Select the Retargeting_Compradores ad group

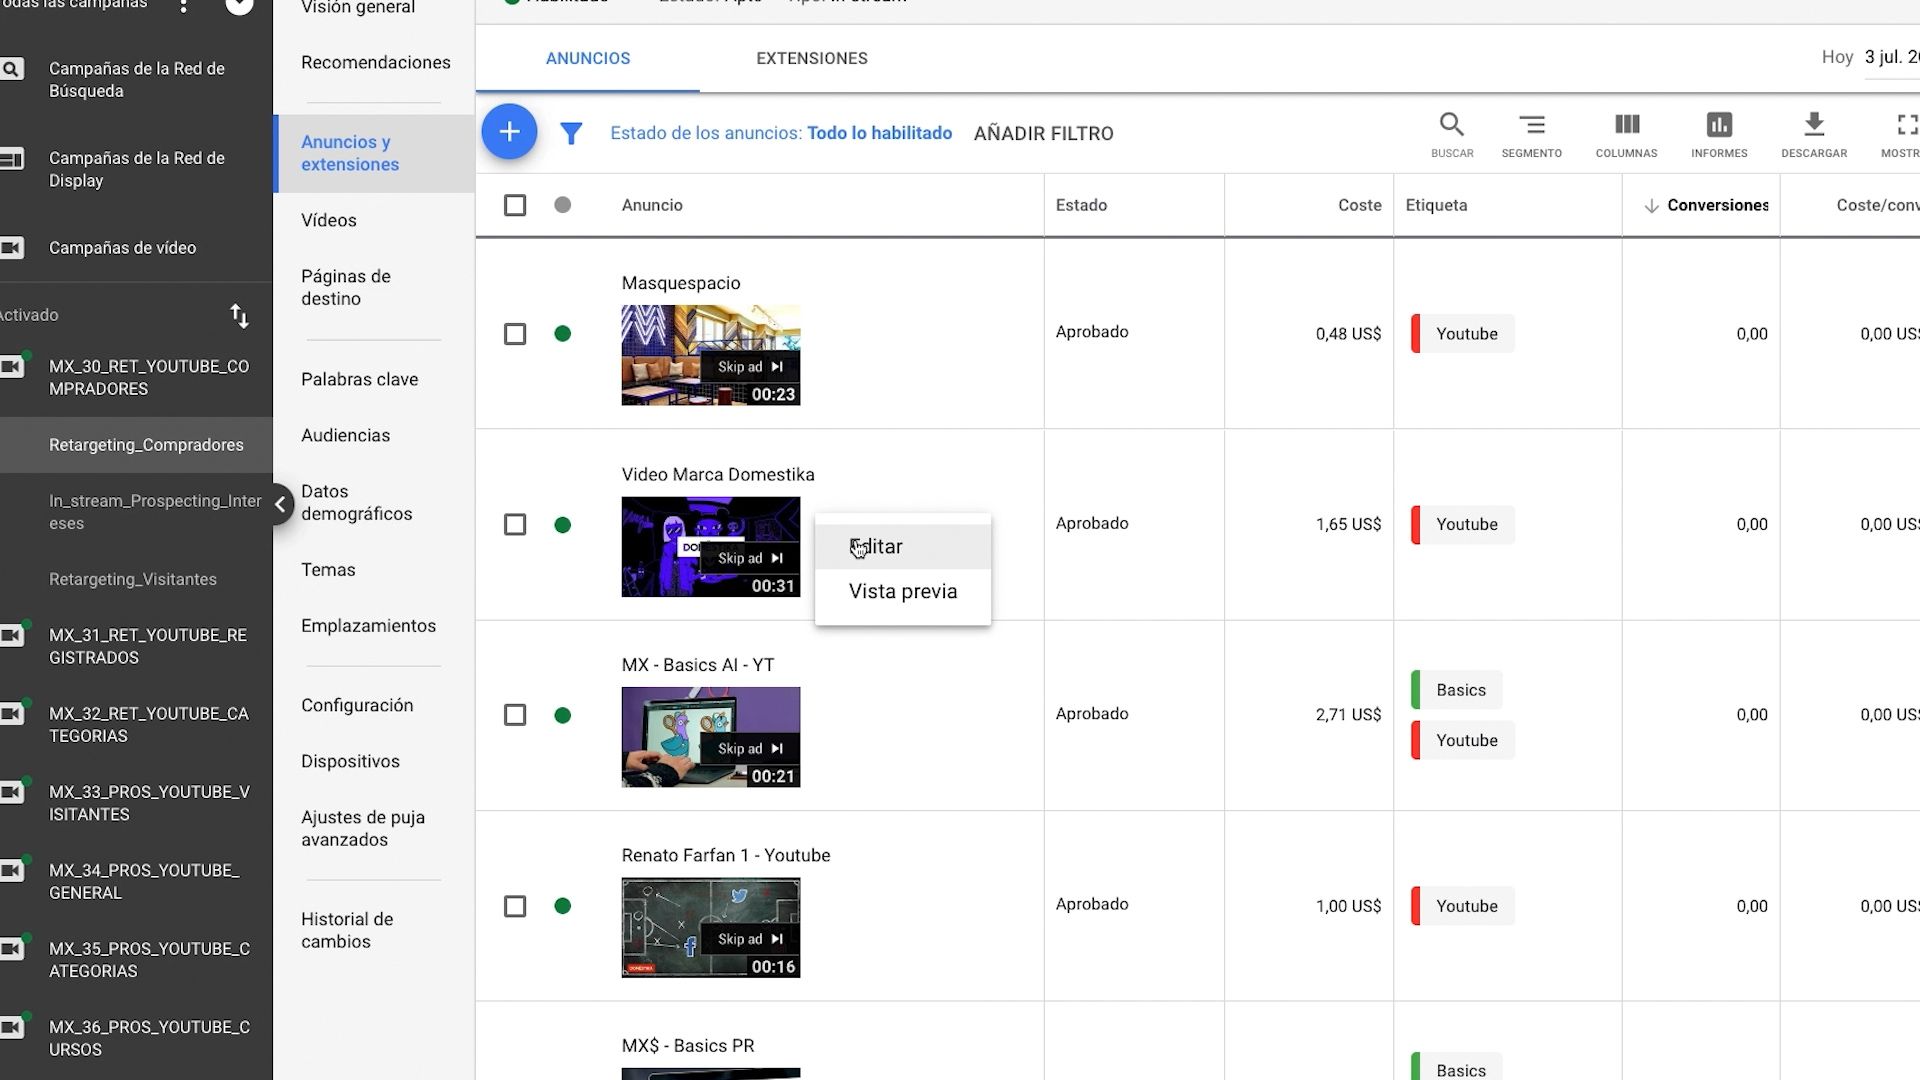tap(146, 445)
